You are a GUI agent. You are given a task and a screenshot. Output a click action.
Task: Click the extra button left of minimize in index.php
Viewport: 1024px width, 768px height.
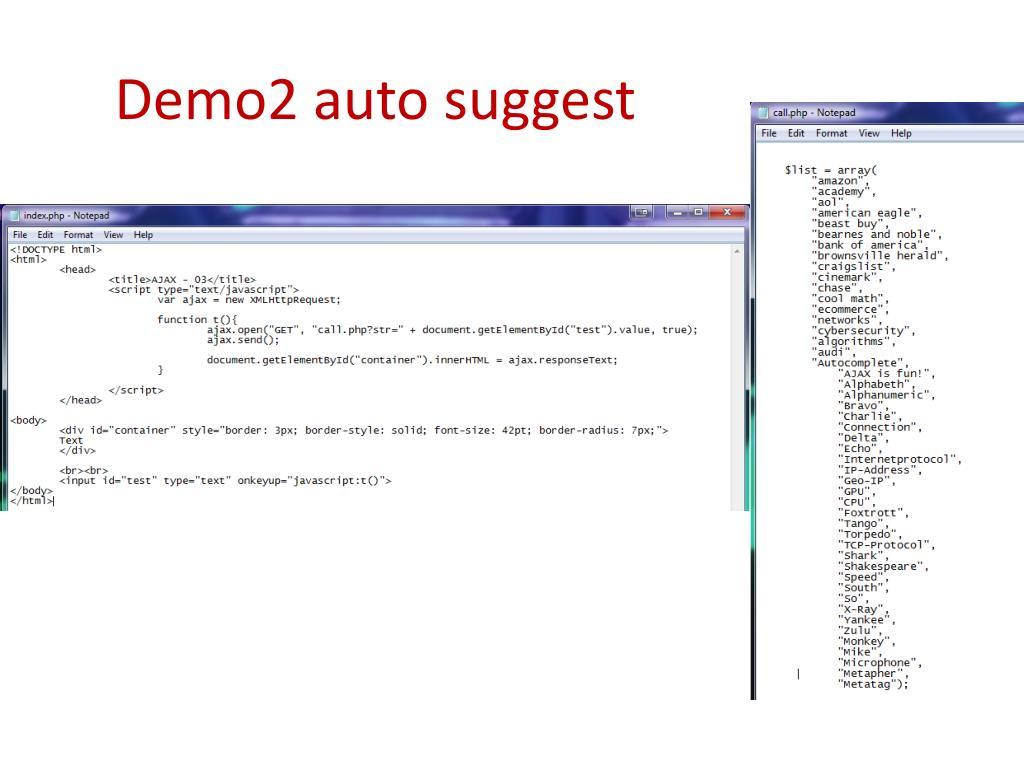point(642,212)
